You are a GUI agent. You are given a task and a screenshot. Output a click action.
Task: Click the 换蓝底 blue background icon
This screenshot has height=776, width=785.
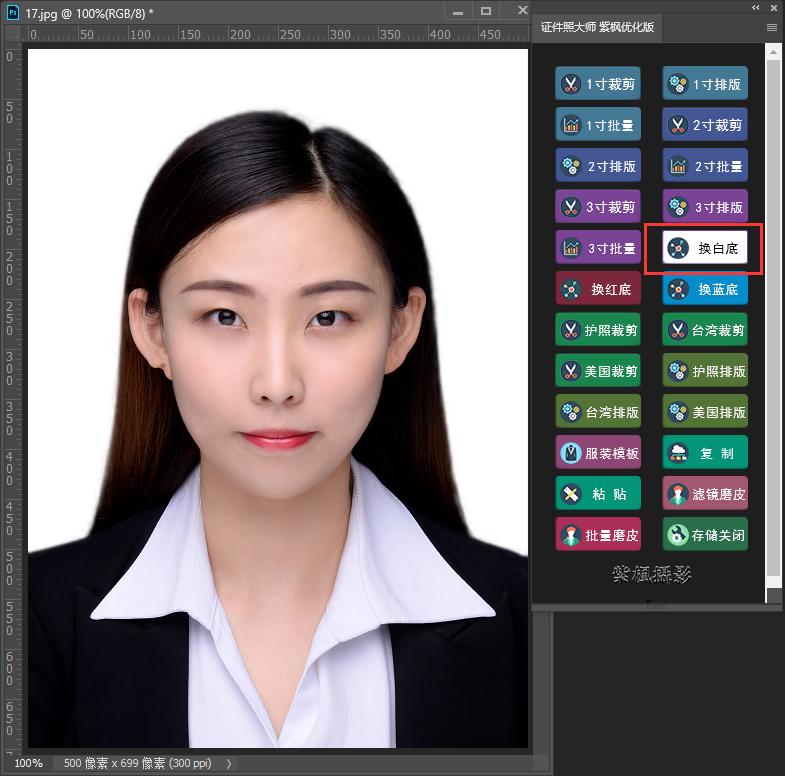(678, 289)
